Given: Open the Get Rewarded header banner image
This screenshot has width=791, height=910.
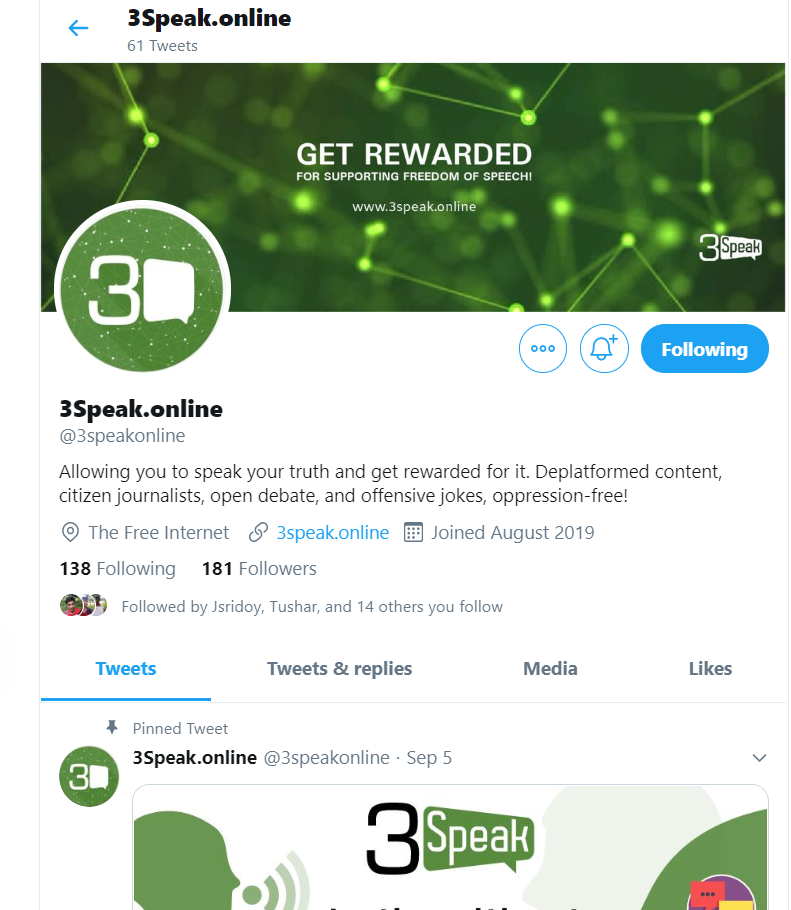Looking at the screenshot, I should pos(413,187).
